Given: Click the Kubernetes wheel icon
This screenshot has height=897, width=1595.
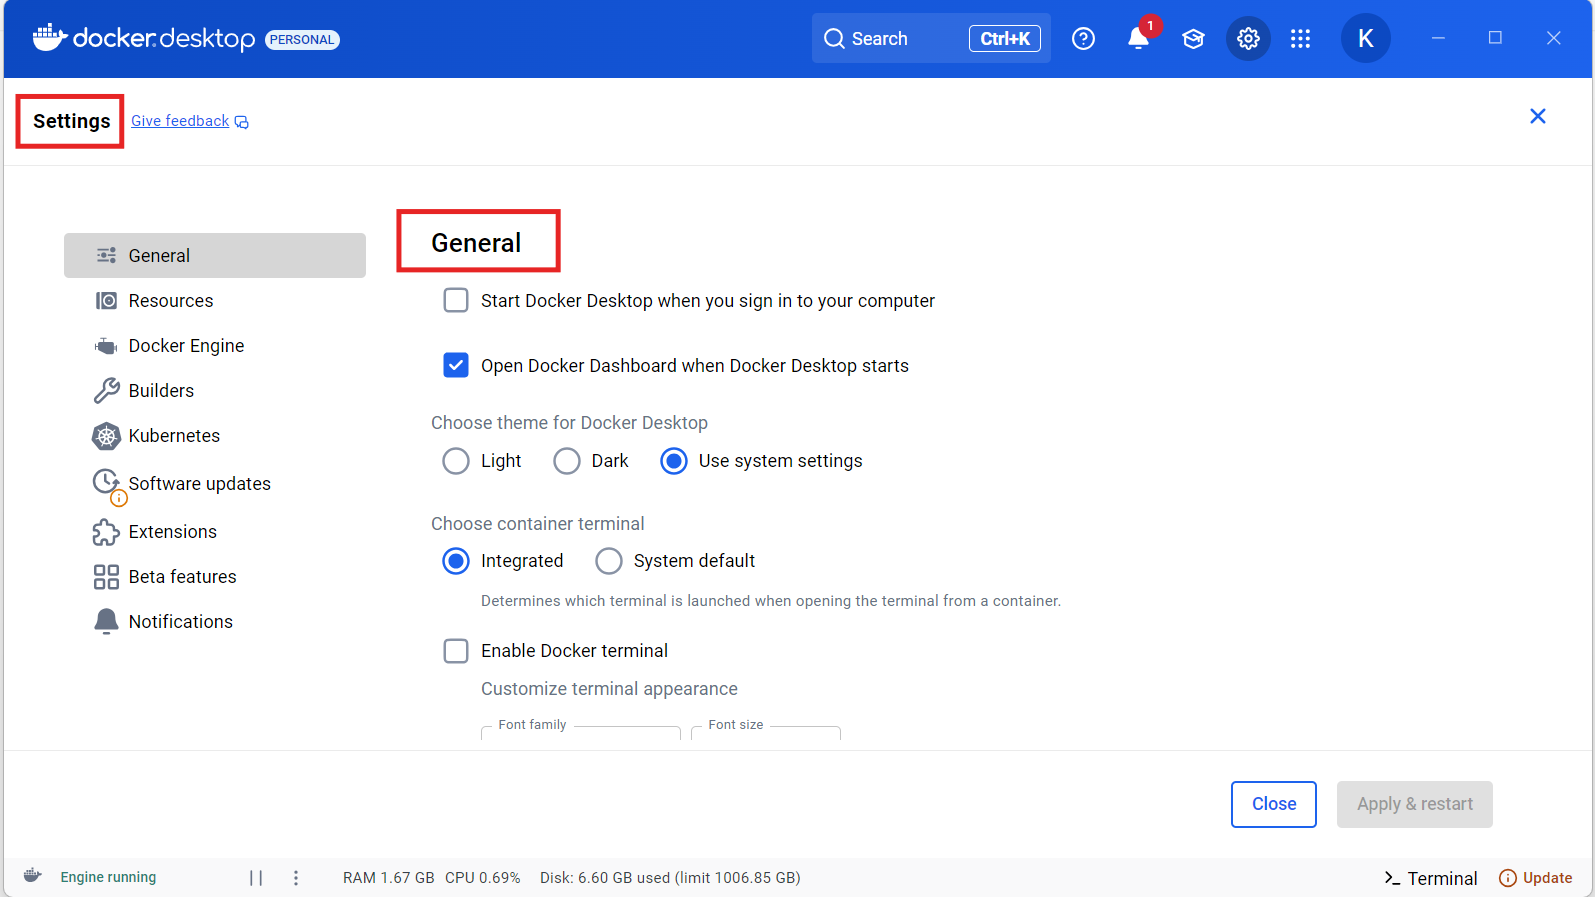Looking at the screenshot, I should click(106, 436).
